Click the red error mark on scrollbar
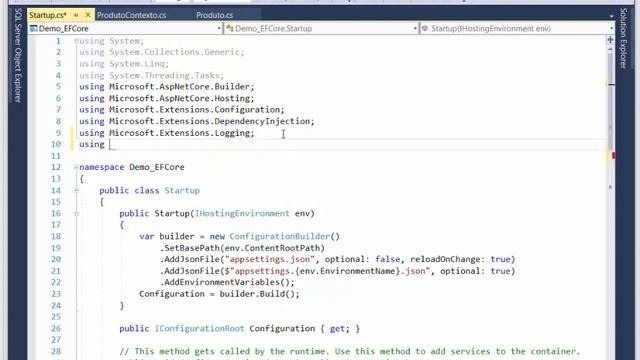This screenshot has width=640, height=360. click(613, 156)
